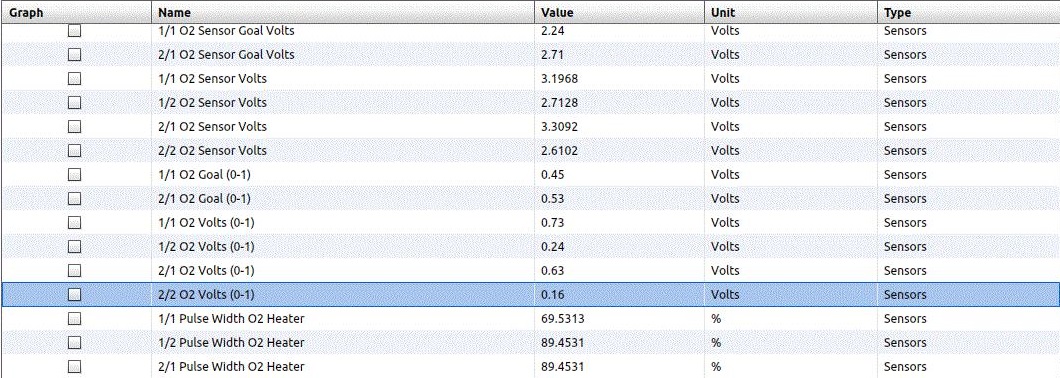Sort by the Type column header
Screen dimensions: 1060x378
(x=968, y=12)
